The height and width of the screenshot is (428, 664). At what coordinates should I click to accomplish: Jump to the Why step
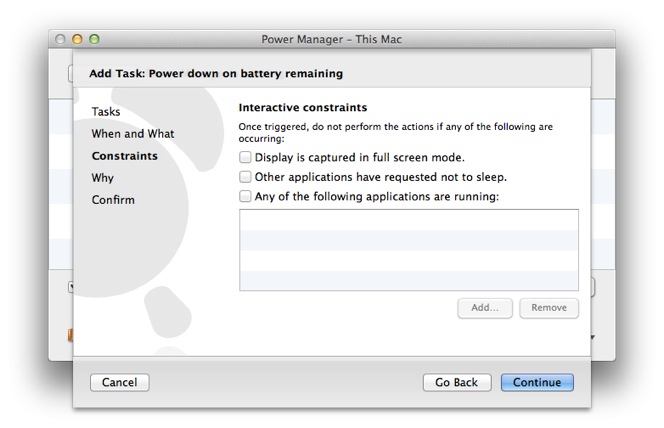(x=102, y=178)
